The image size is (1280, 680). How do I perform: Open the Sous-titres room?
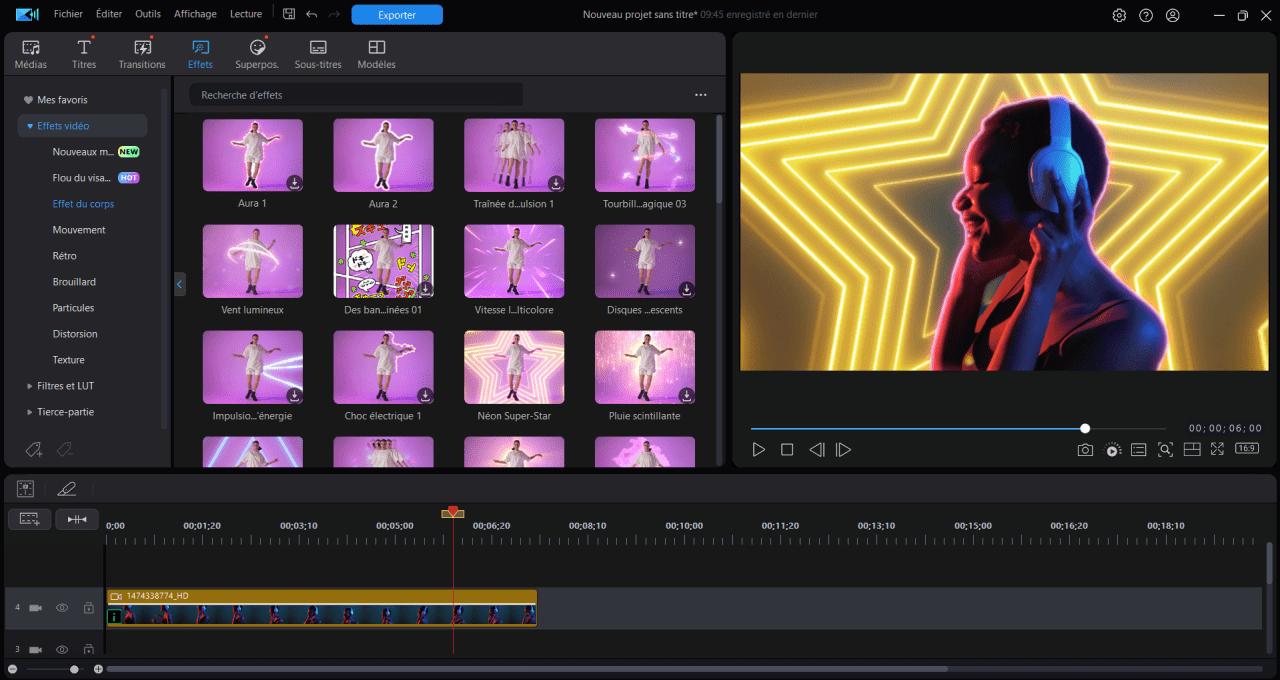[x=318, y=54]
